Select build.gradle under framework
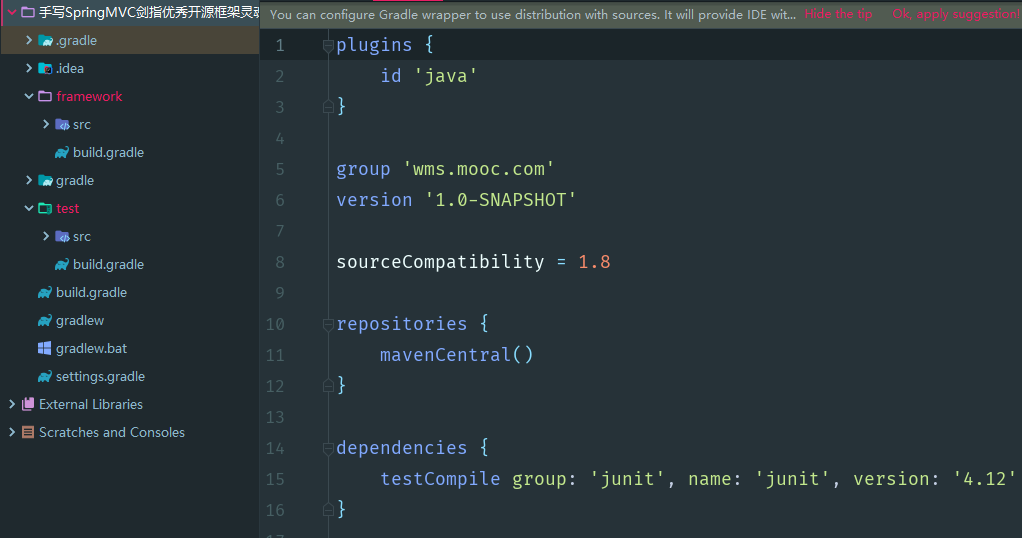This screenshot has height=538, width=1022. [108, 153]
